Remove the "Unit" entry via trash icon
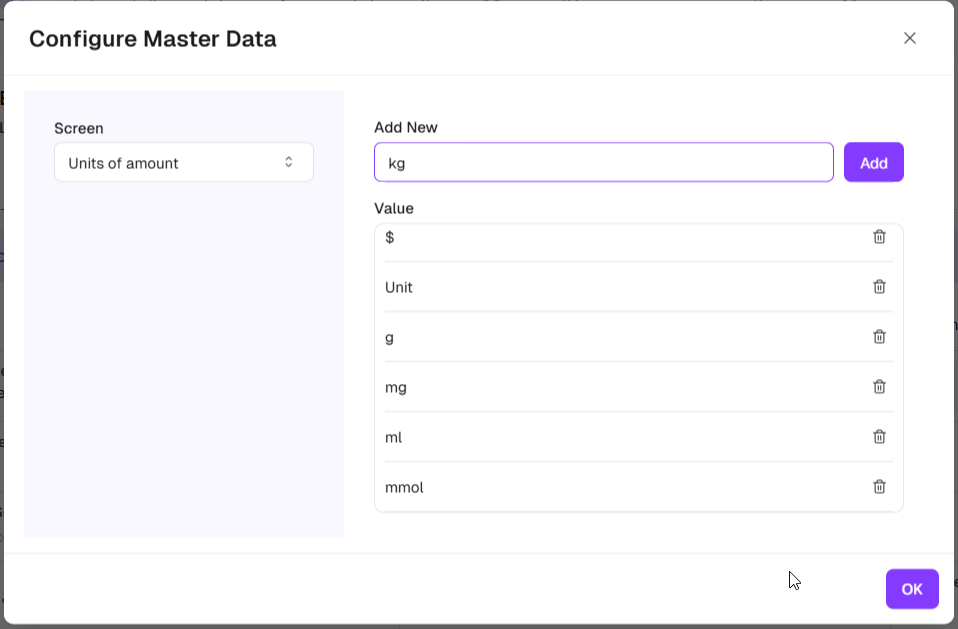The height and width of the screenshot is (629, 958). pos(879,287)
